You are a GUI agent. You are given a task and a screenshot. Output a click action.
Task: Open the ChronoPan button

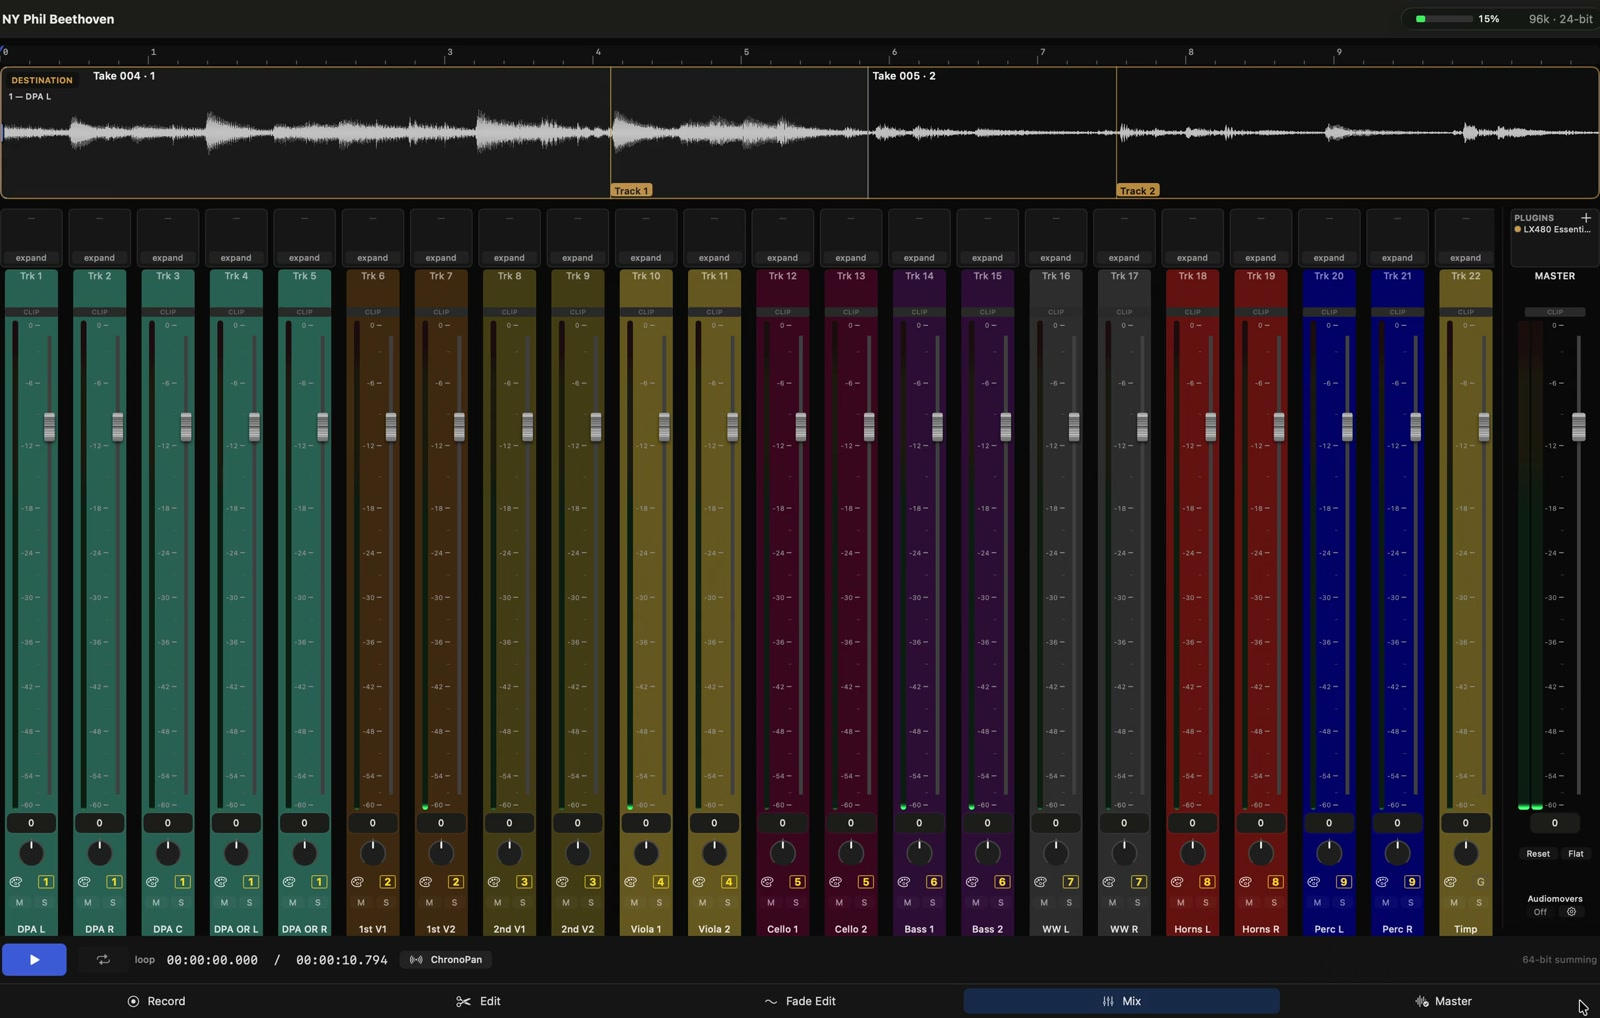(446, 960)
